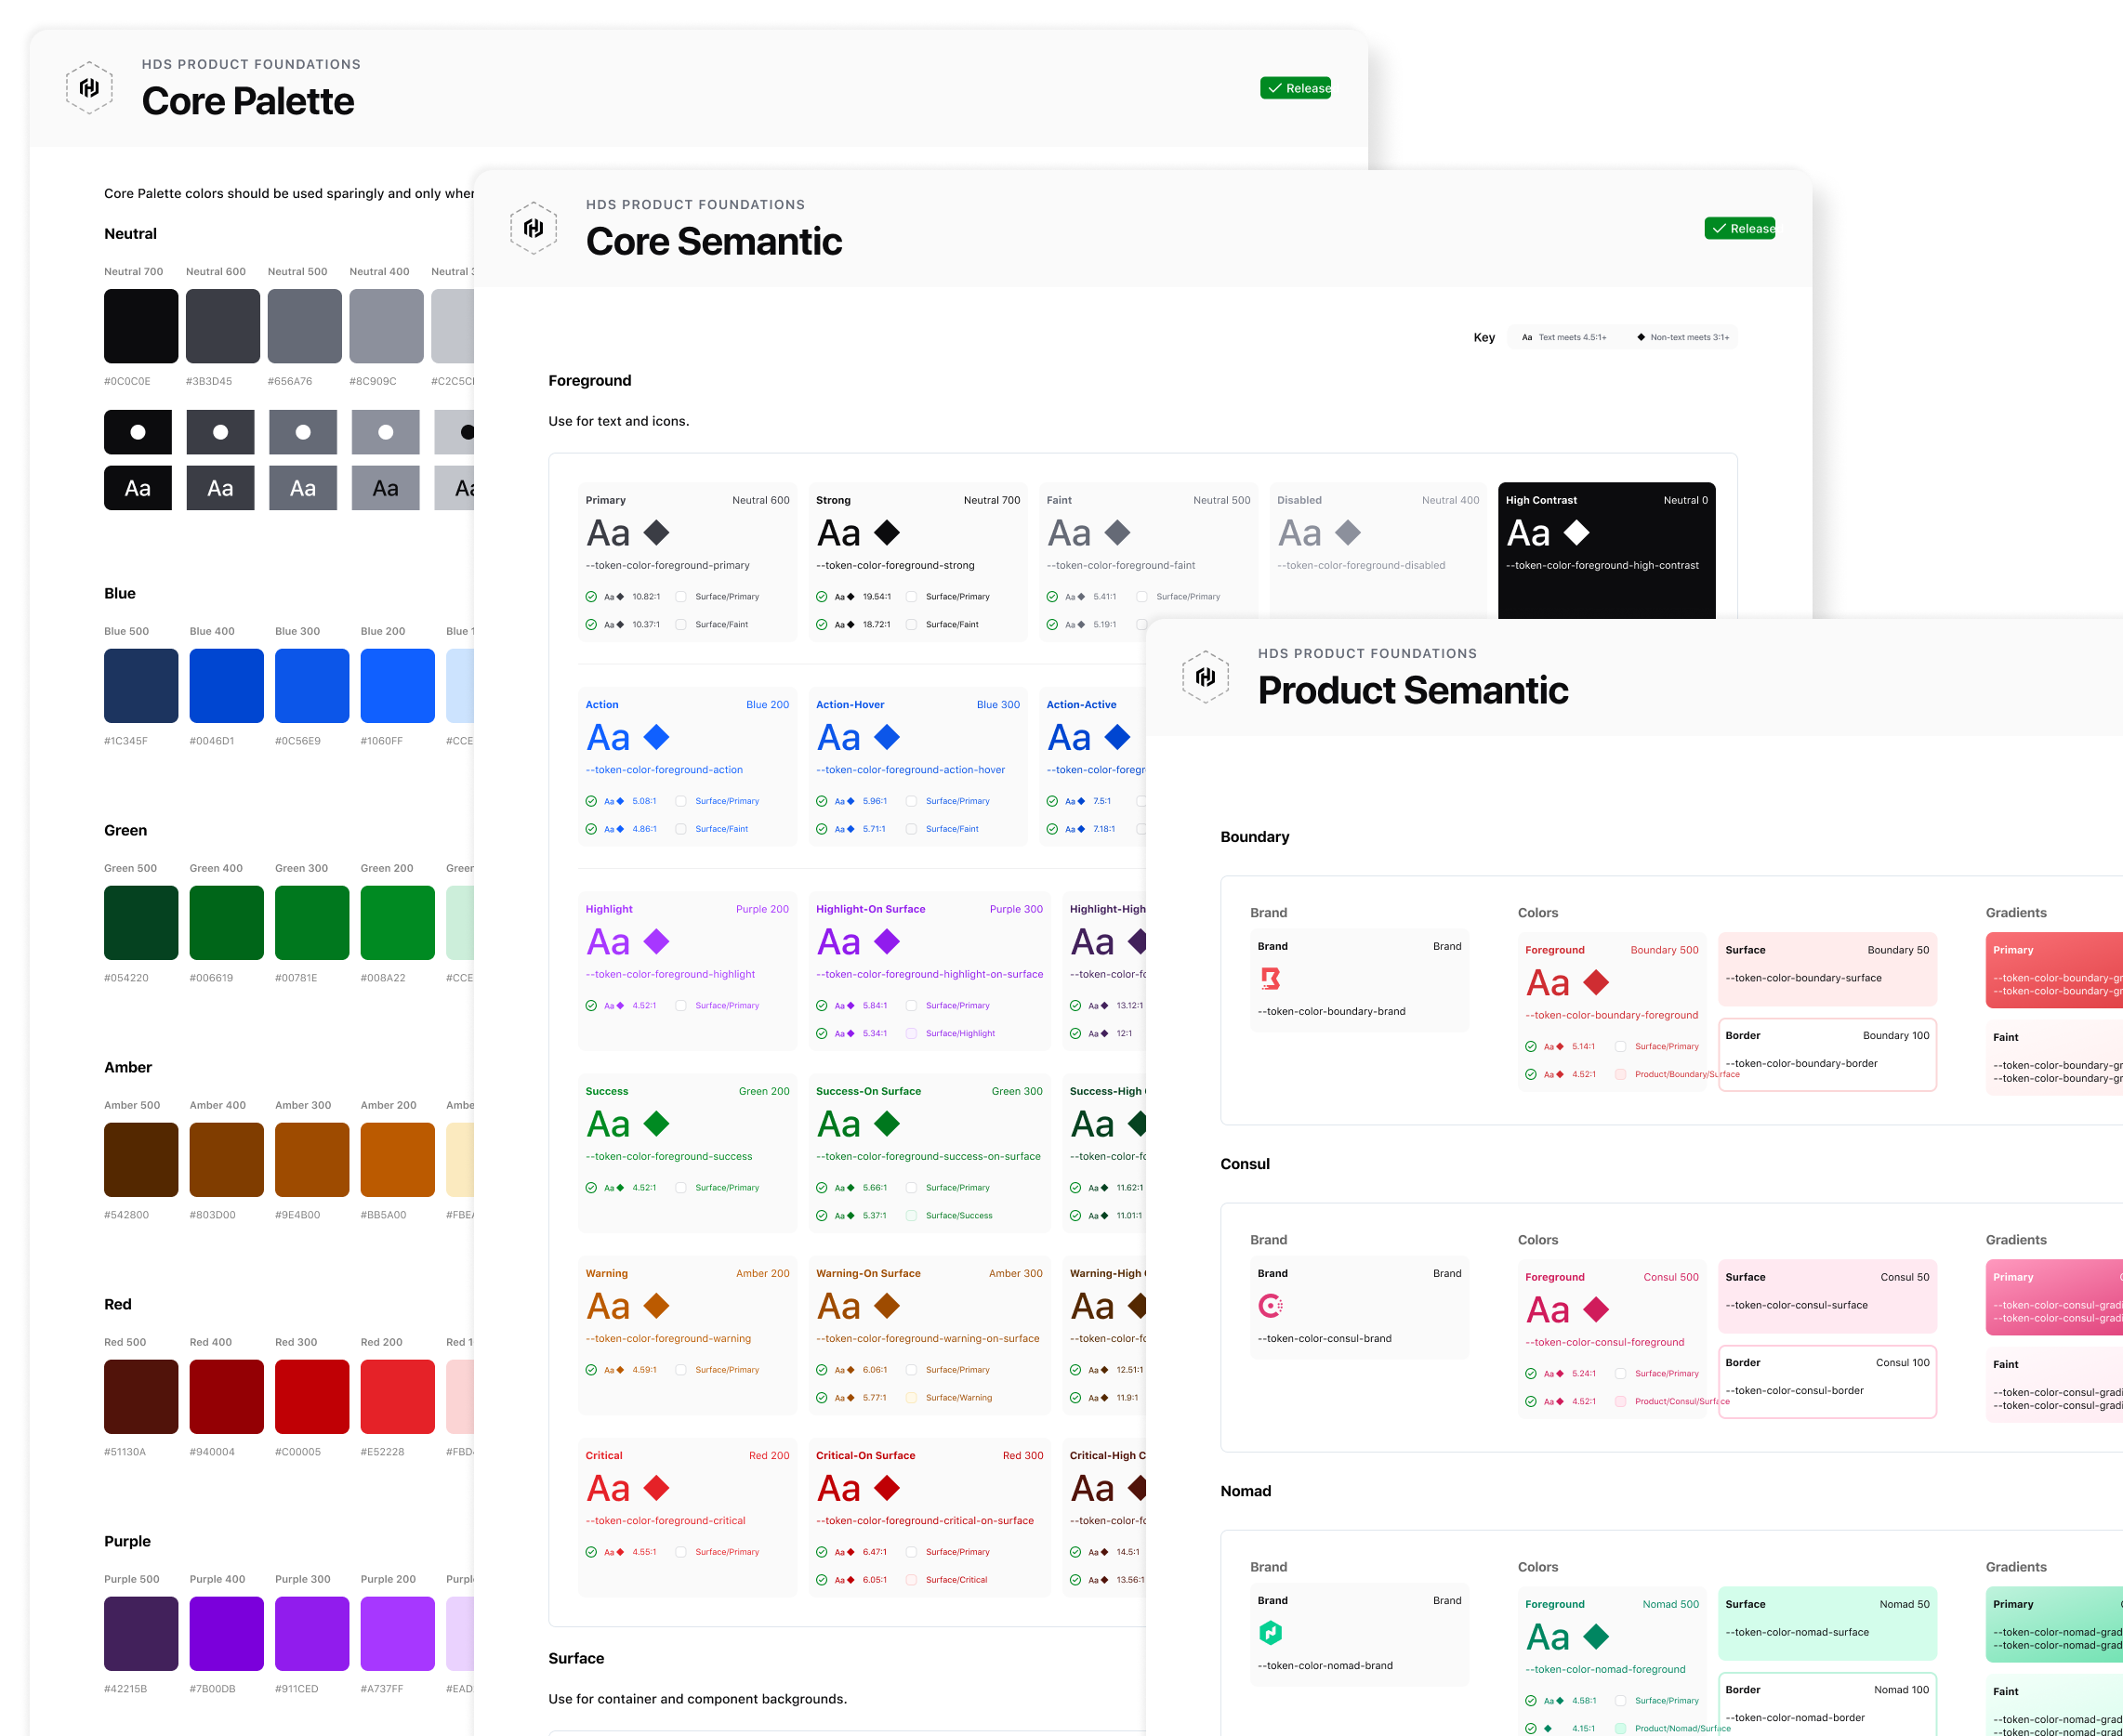Select the Consul brand logo icon

(x=1270, y=1305)
